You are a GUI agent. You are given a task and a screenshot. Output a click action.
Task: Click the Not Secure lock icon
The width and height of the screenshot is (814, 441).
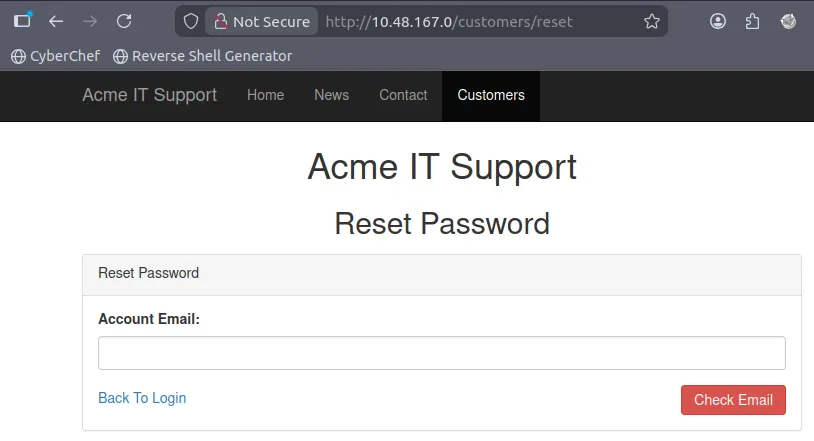(x=221, y=21)
